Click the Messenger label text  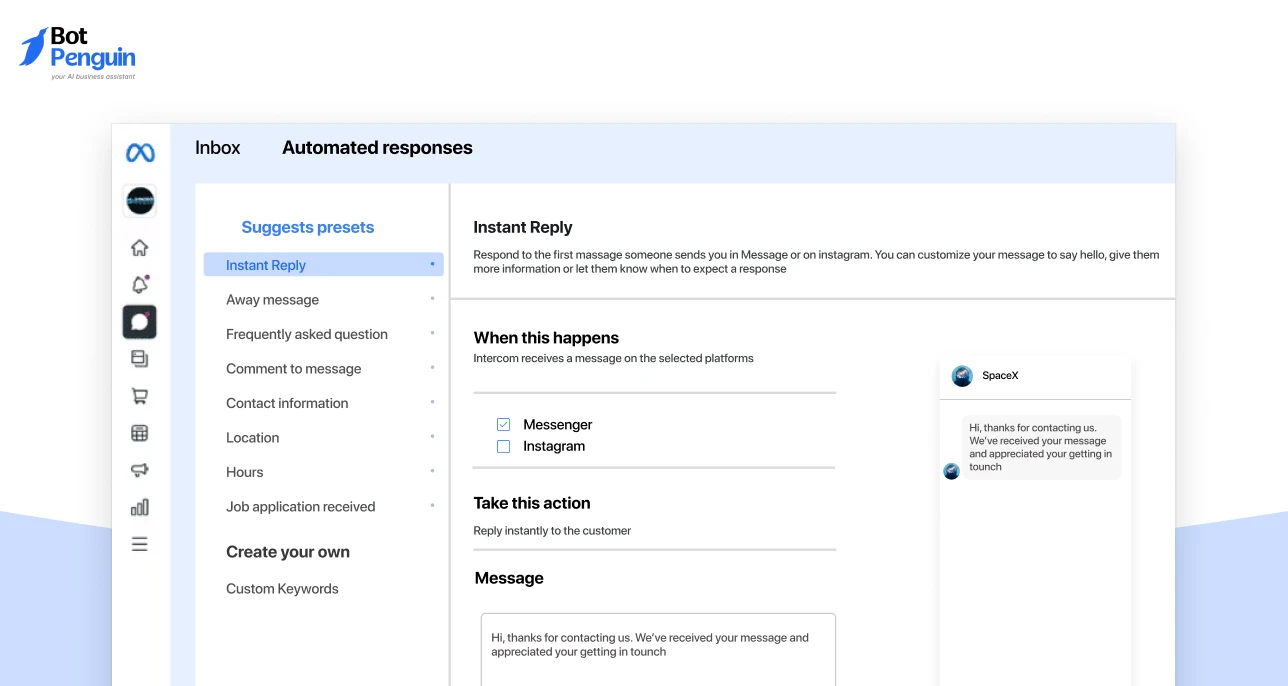[x=558, y=425]
